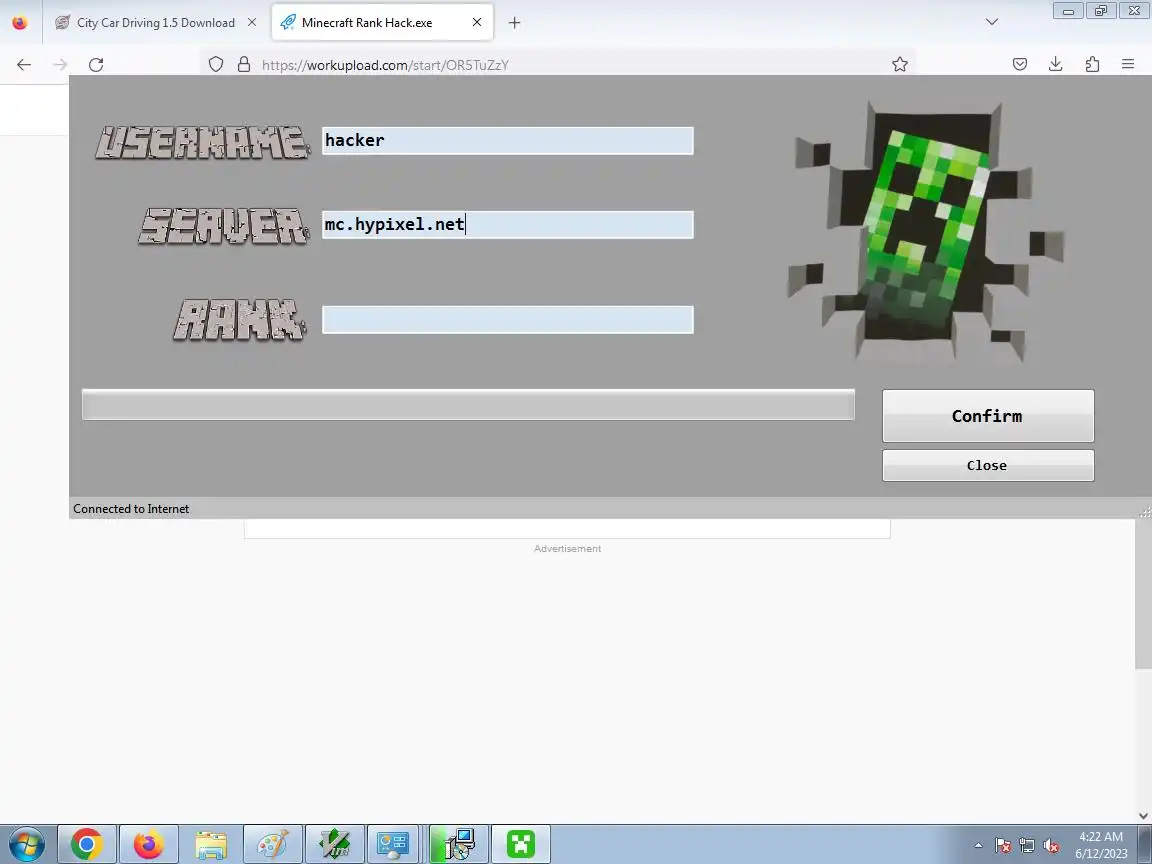Viewport: 1152px width, 864px height.
Task: Click the creeper face image
Action: coord(927,231)
